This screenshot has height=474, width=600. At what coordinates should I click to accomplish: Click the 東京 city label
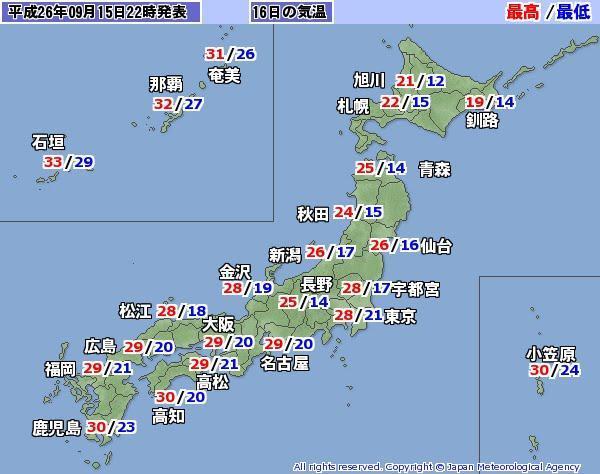400,316
